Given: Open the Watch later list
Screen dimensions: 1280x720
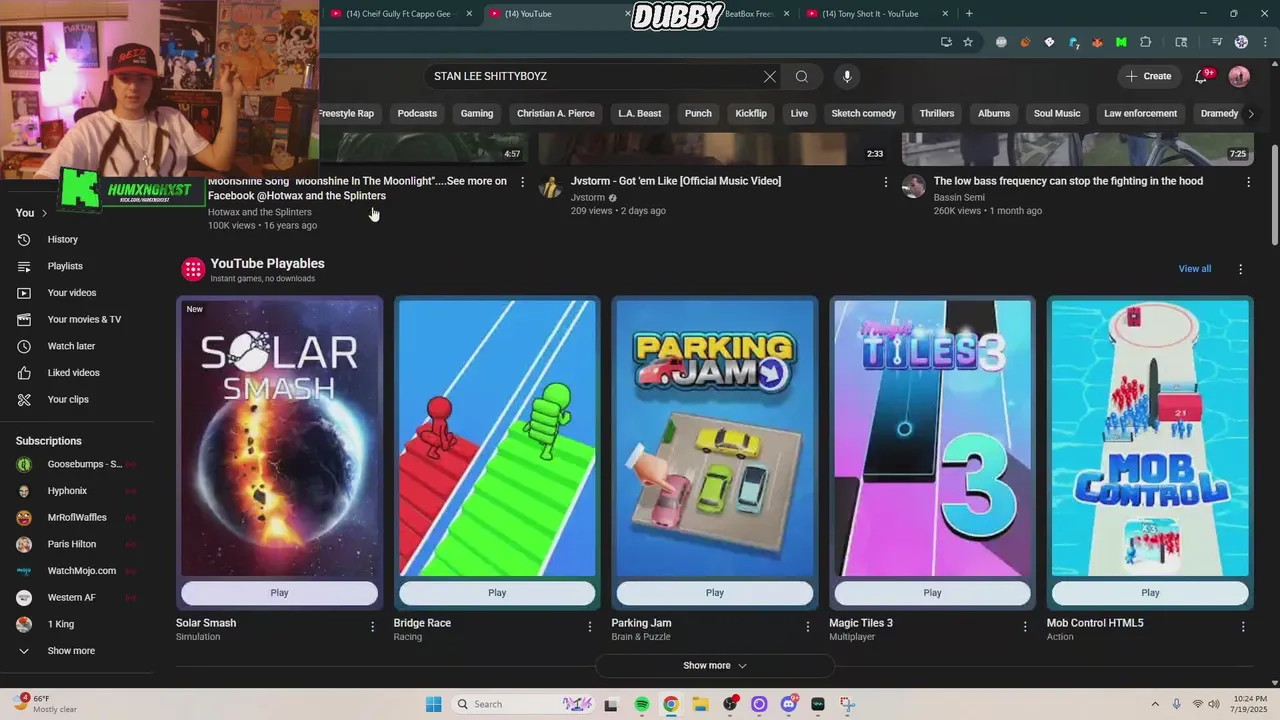Looking at the screenshot, I should click(x=71, y=346).
